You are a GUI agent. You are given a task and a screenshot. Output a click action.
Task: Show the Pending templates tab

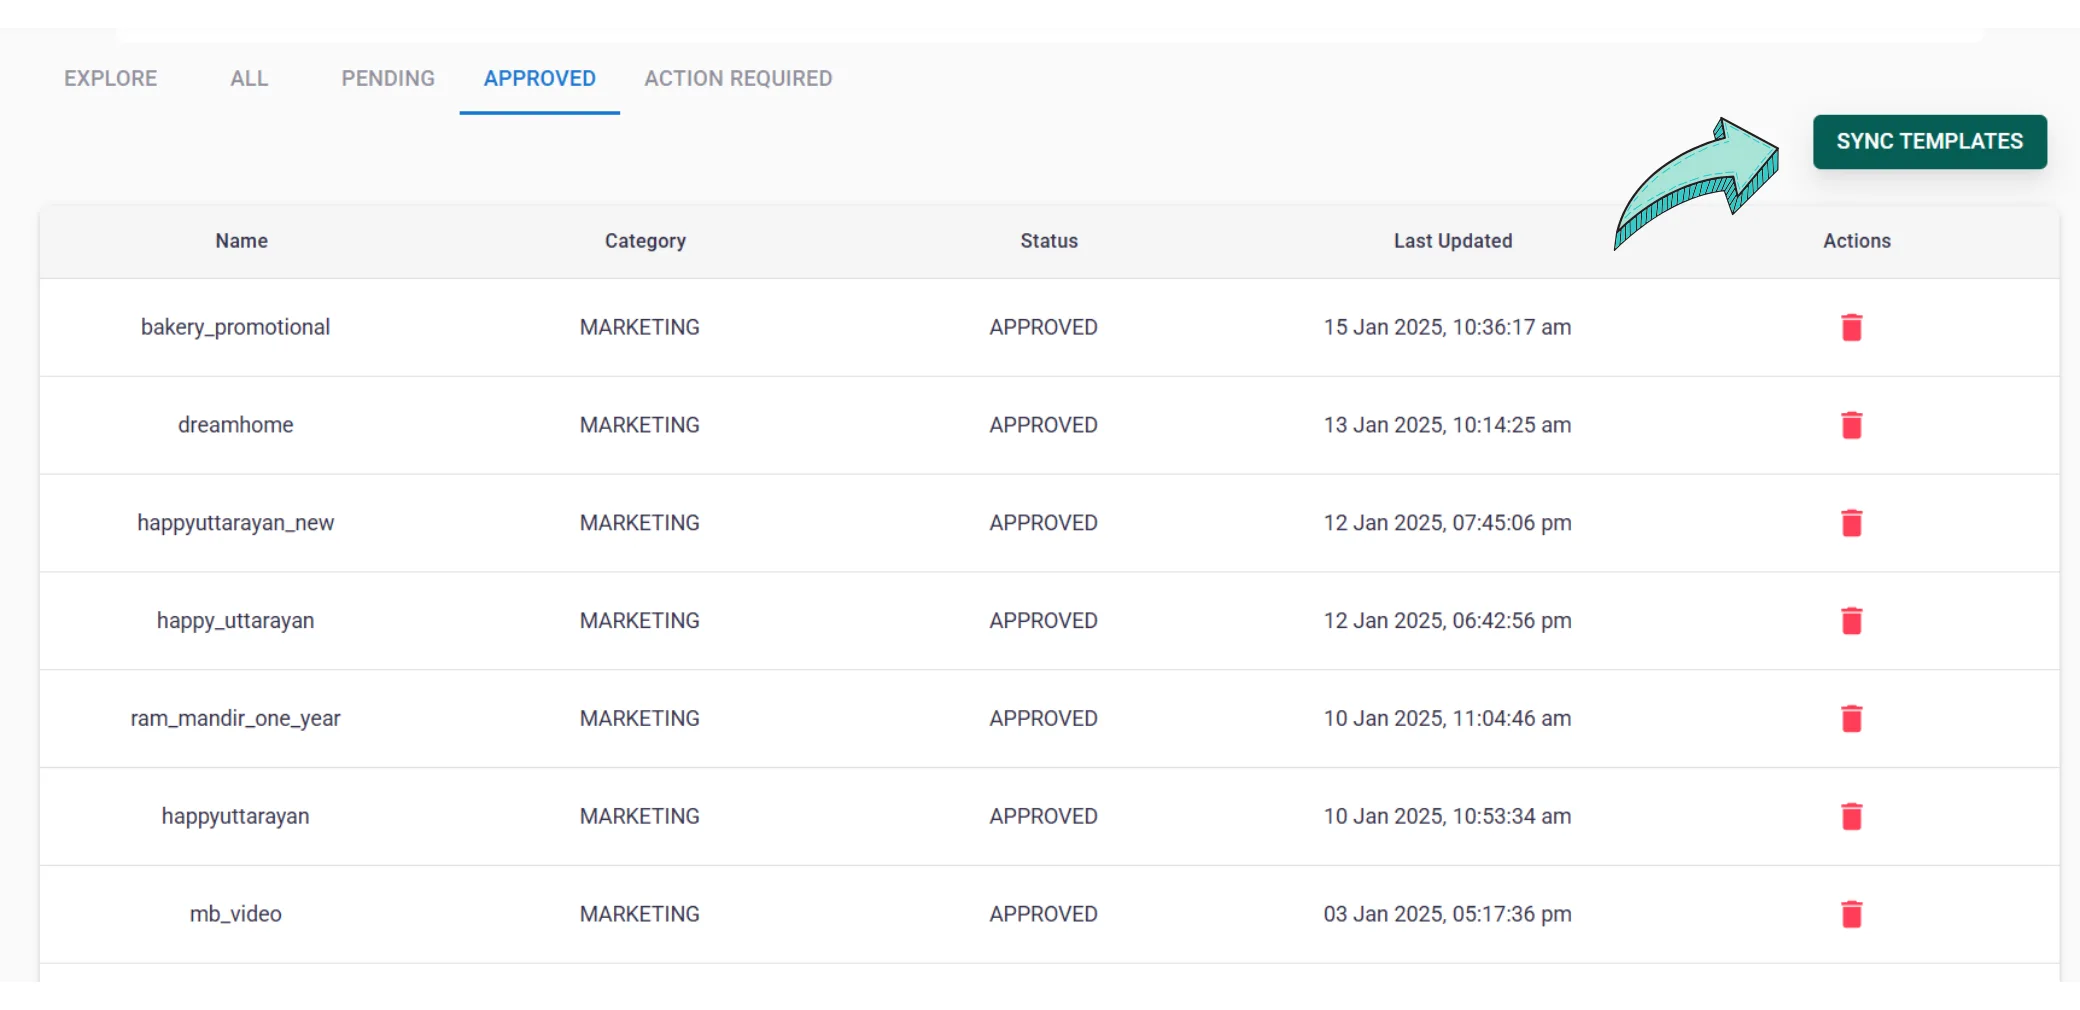(388, 78)
